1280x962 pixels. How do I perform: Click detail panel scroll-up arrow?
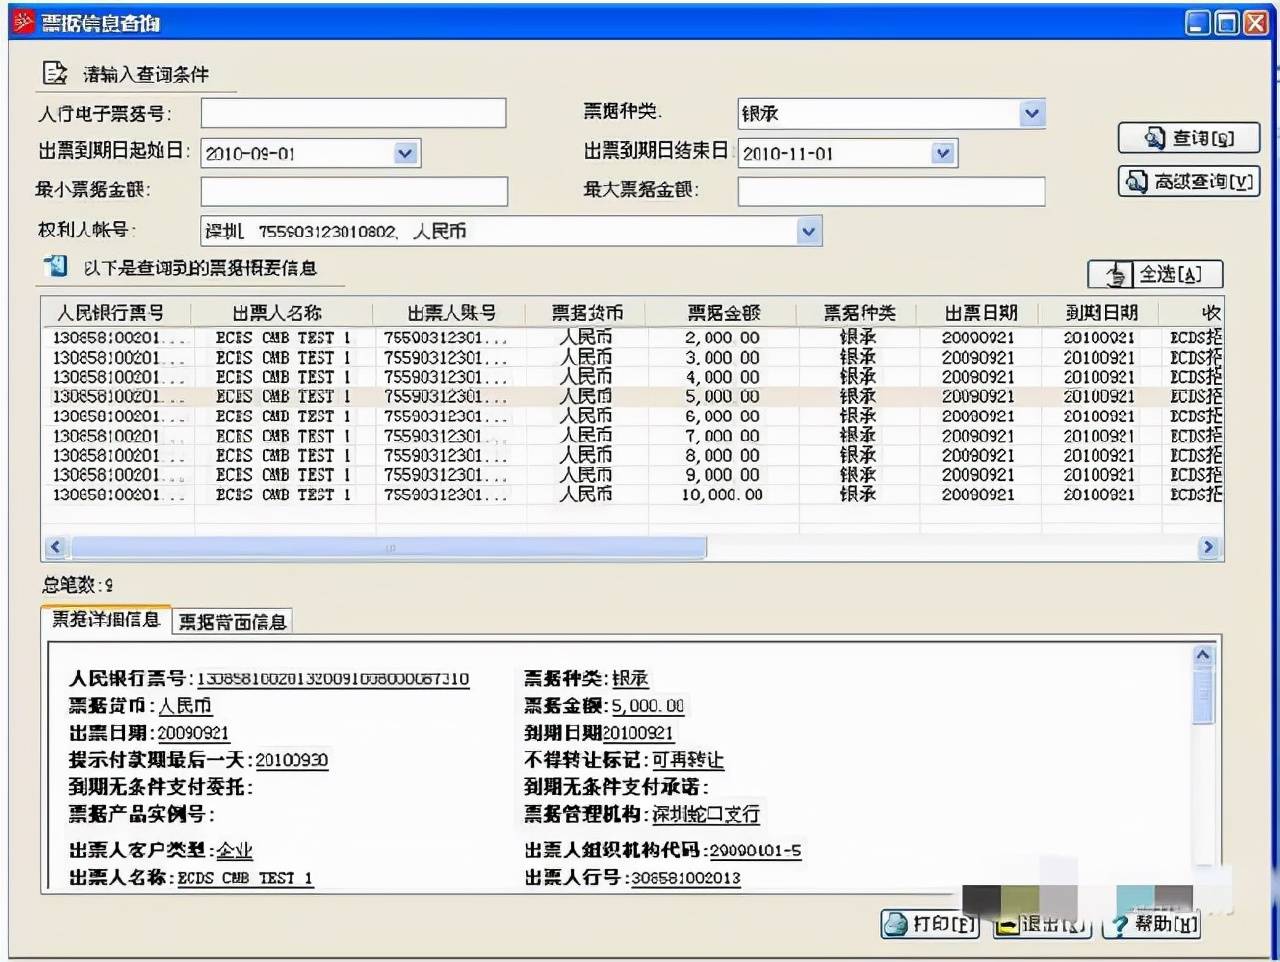[1203, 656]
